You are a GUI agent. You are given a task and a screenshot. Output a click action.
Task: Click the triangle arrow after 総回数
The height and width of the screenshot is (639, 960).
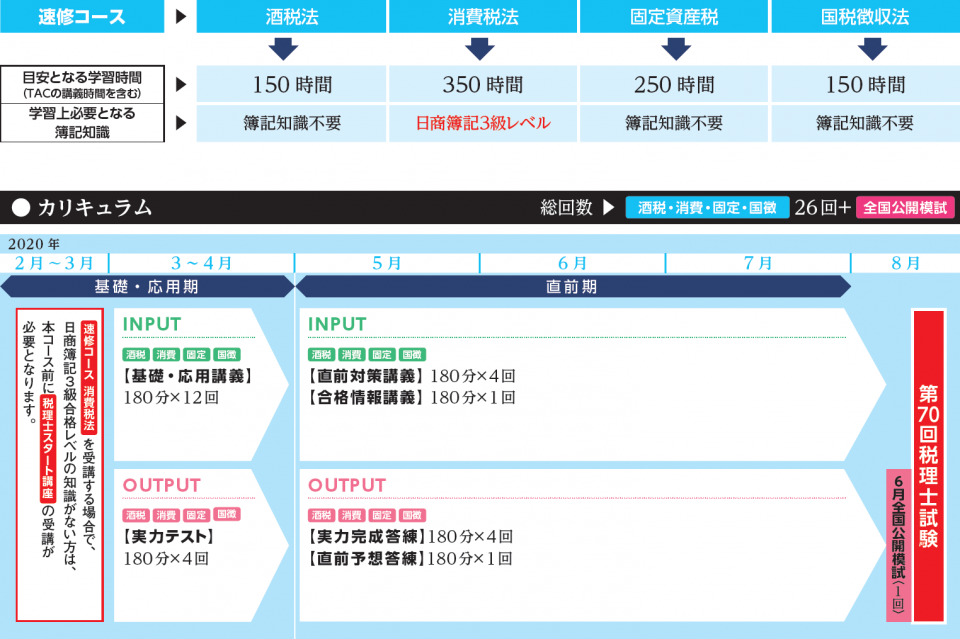point(608,208)
